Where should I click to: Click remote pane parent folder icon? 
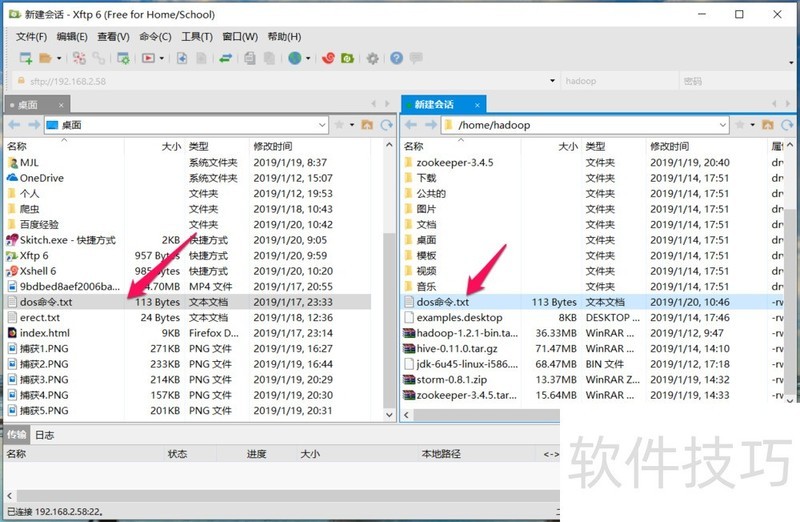[767, 125]
